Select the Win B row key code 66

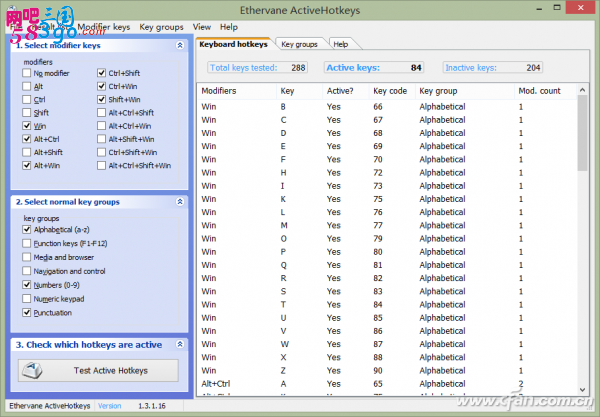click(x=387, y=107)
